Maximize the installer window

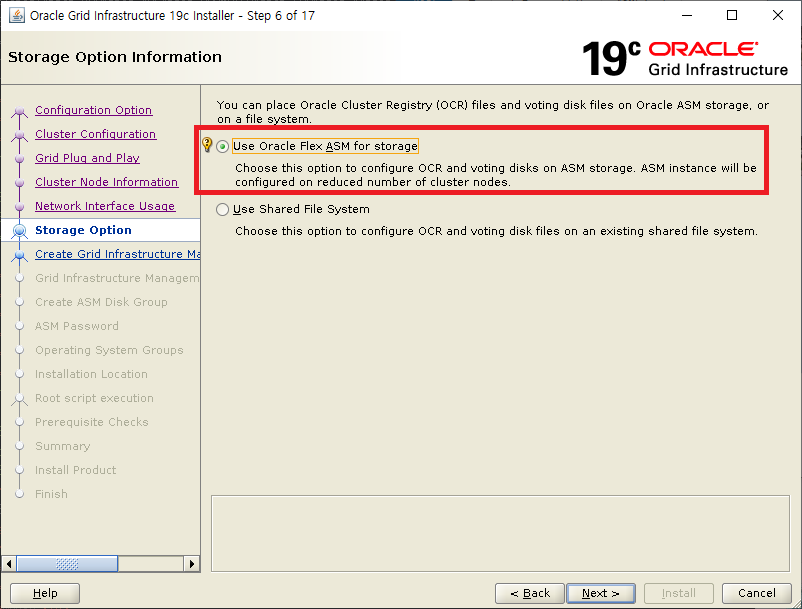(x=732, y=15)
